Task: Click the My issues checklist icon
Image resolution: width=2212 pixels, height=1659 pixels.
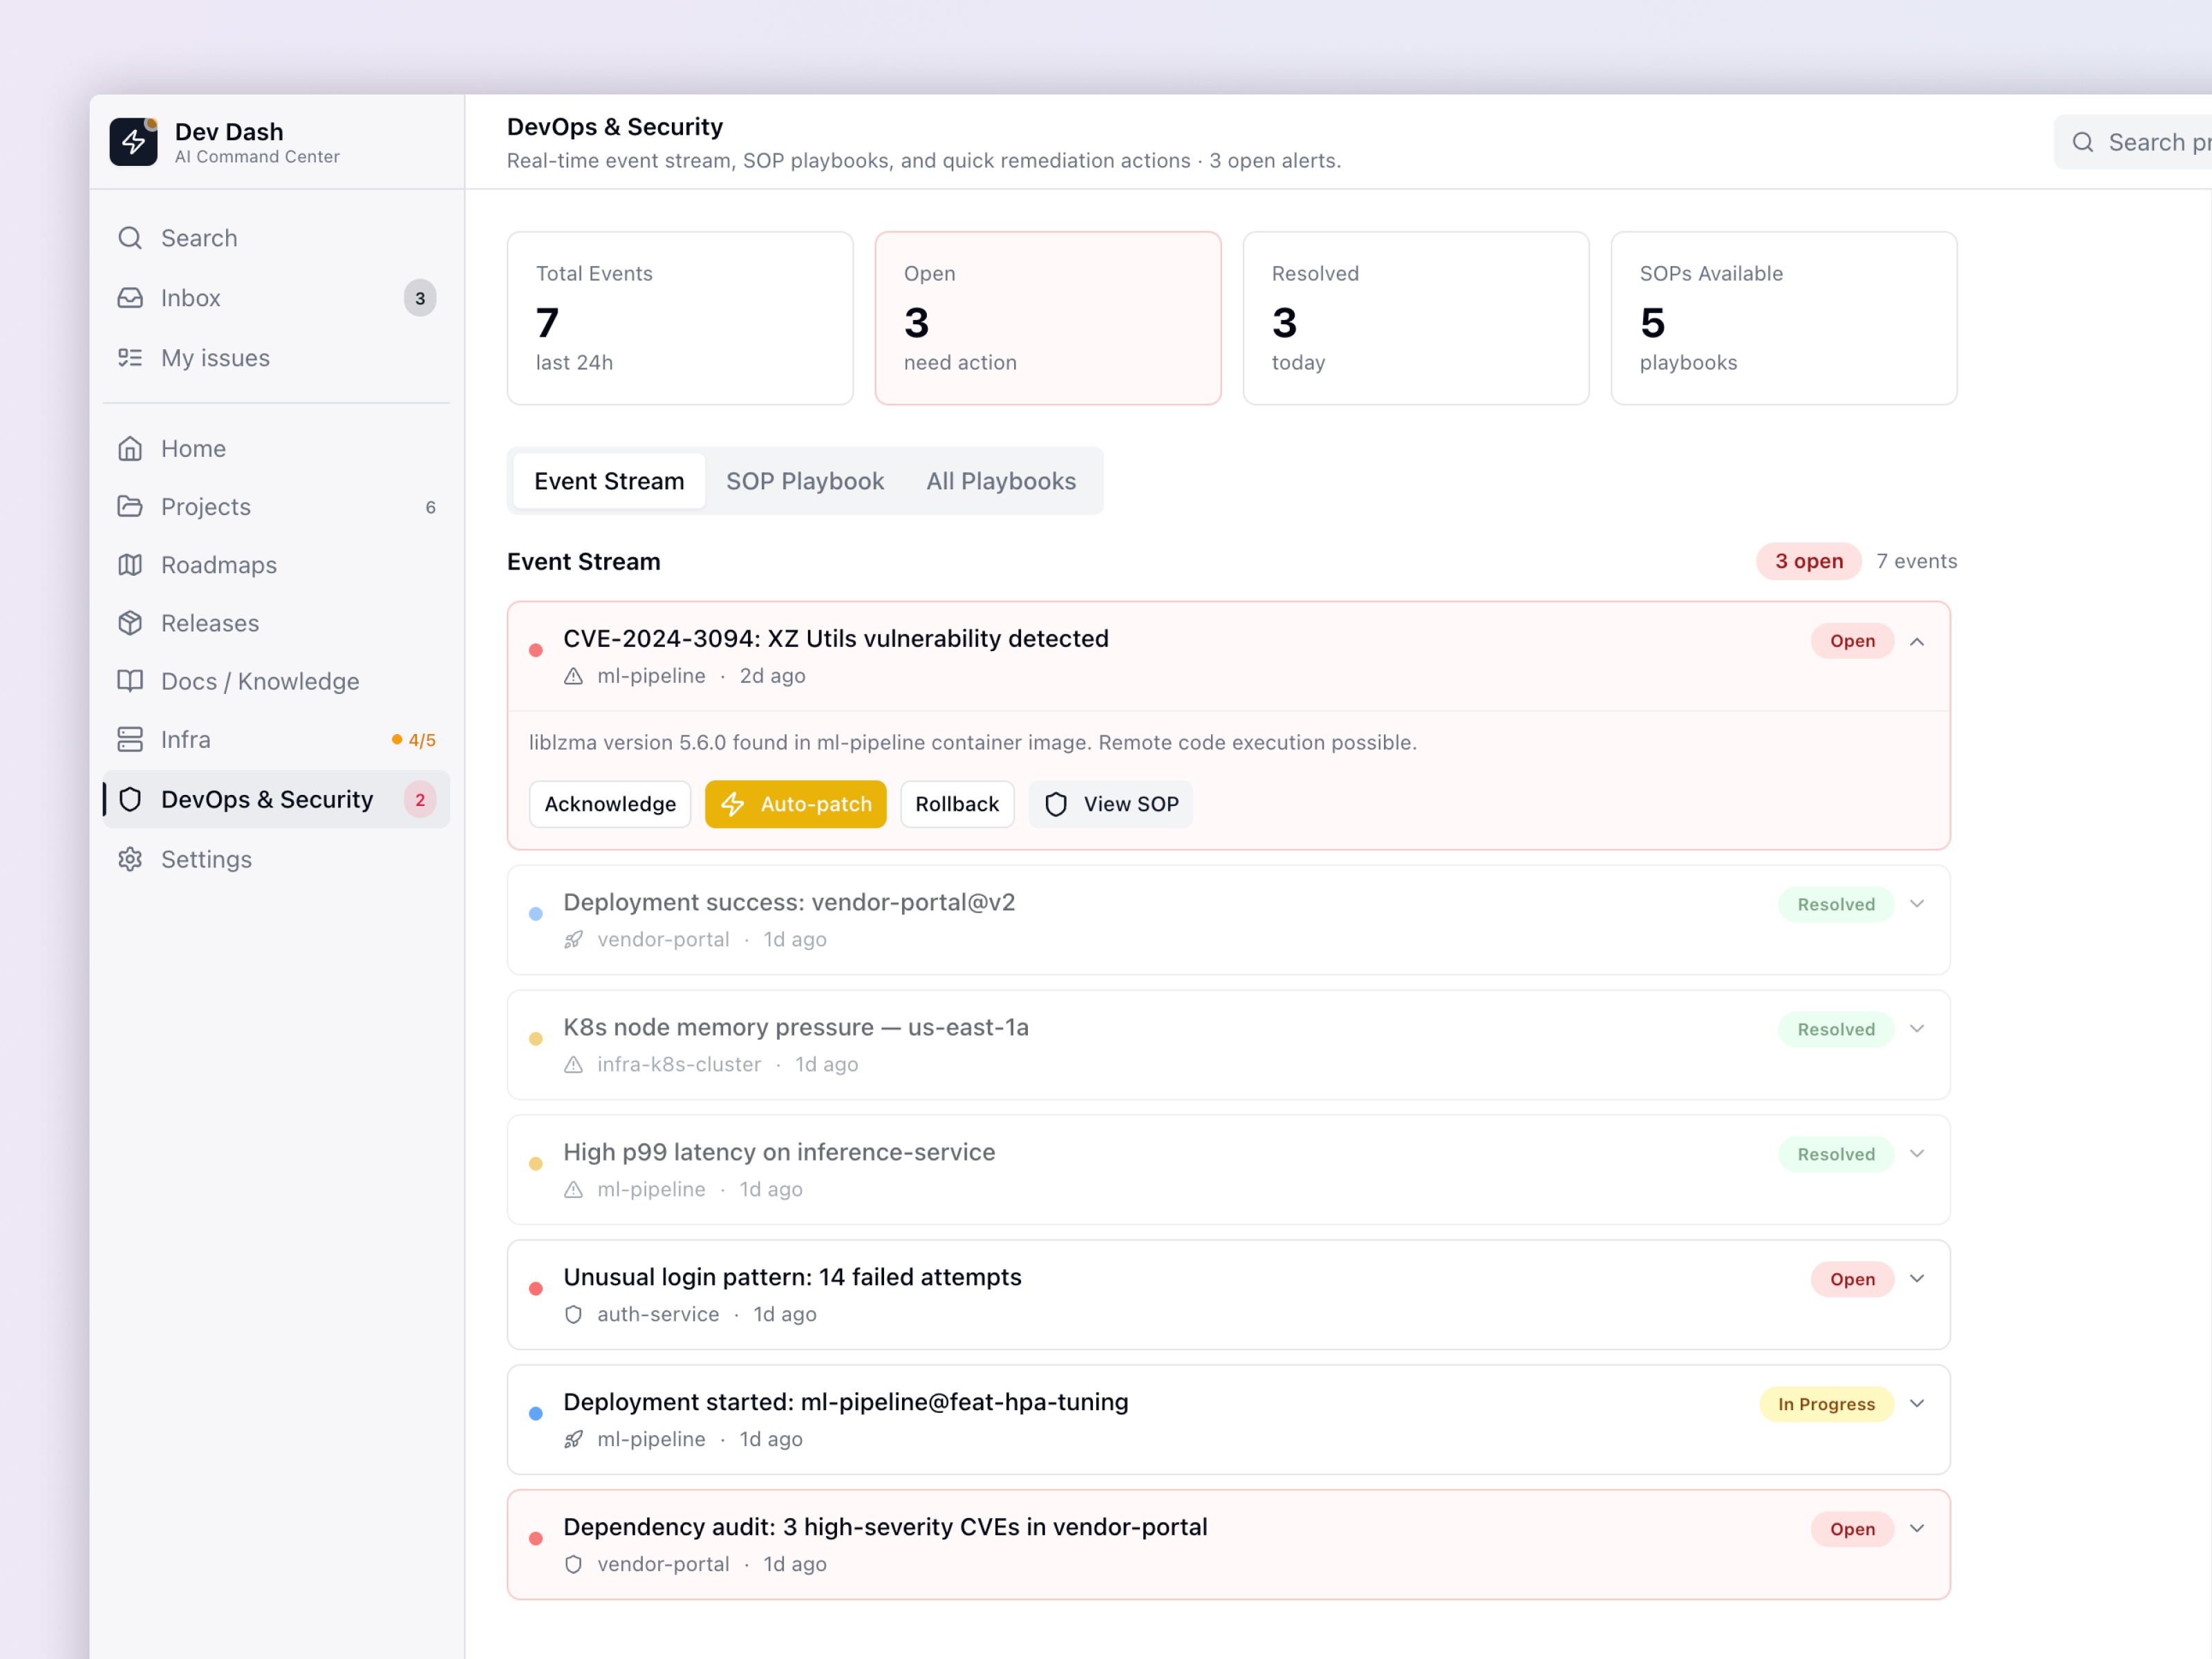Action: tap(131, 357)
